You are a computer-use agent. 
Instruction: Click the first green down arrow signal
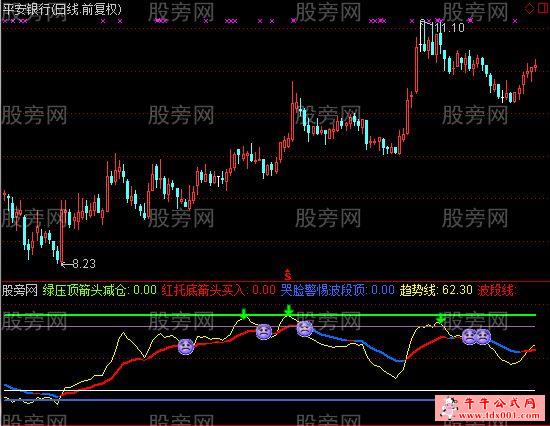click(x=244, y=314)
